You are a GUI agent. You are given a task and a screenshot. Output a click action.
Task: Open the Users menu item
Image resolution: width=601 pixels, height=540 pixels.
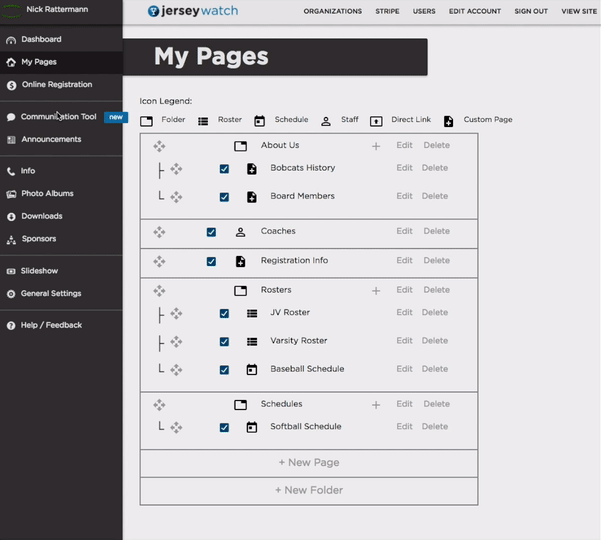[x=424, y=11]
